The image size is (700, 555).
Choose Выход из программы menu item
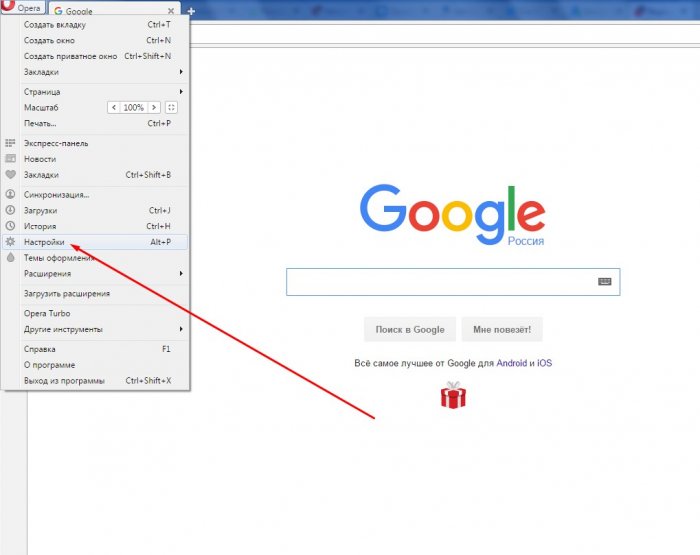pos(63,381)
